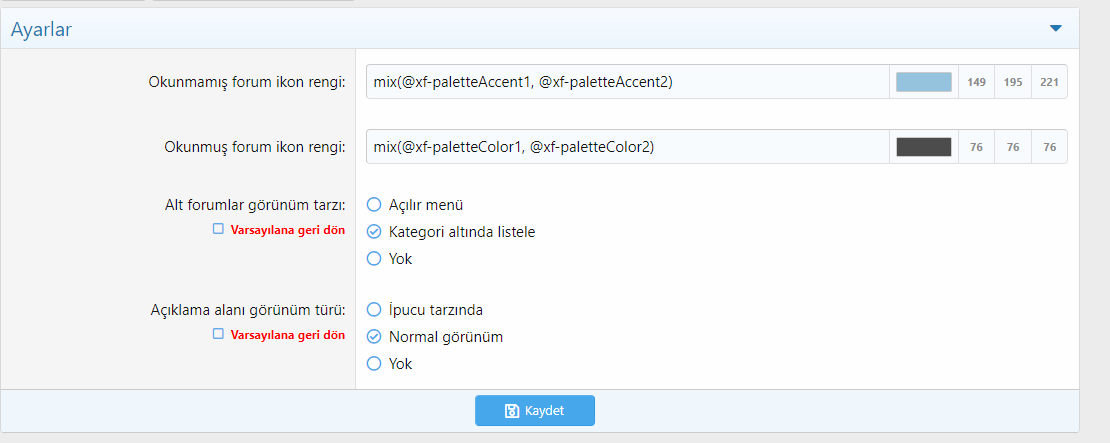The width and height of the screenshot is (1110, 443).
Task: Click the Kaydet save button
Action: coord(534,410)
